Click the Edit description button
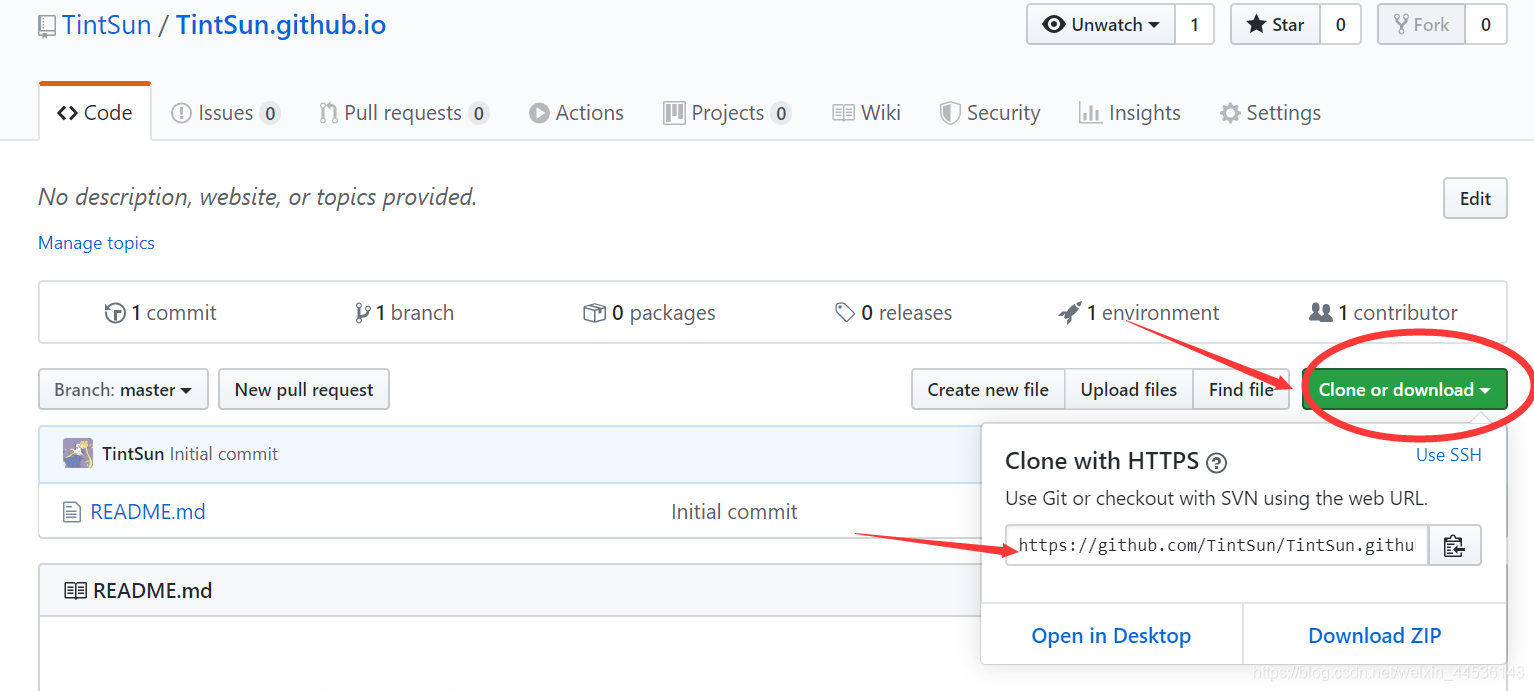1534x691 pixels. click(x=1475, y=198)
